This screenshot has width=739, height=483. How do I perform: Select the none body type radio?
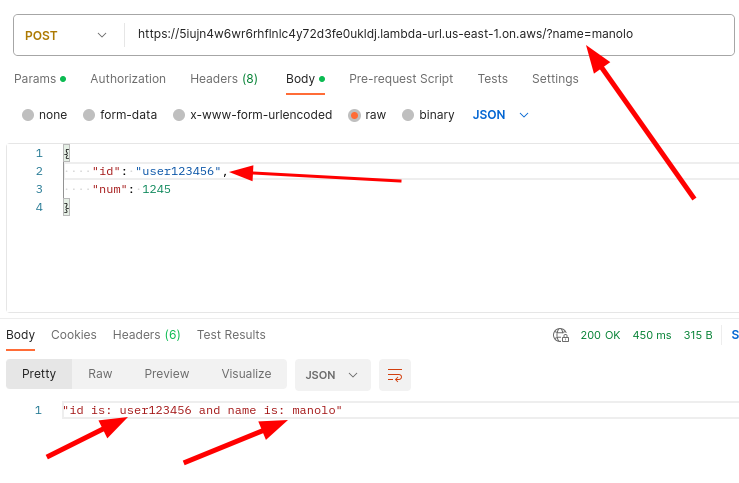click(28, 115)
